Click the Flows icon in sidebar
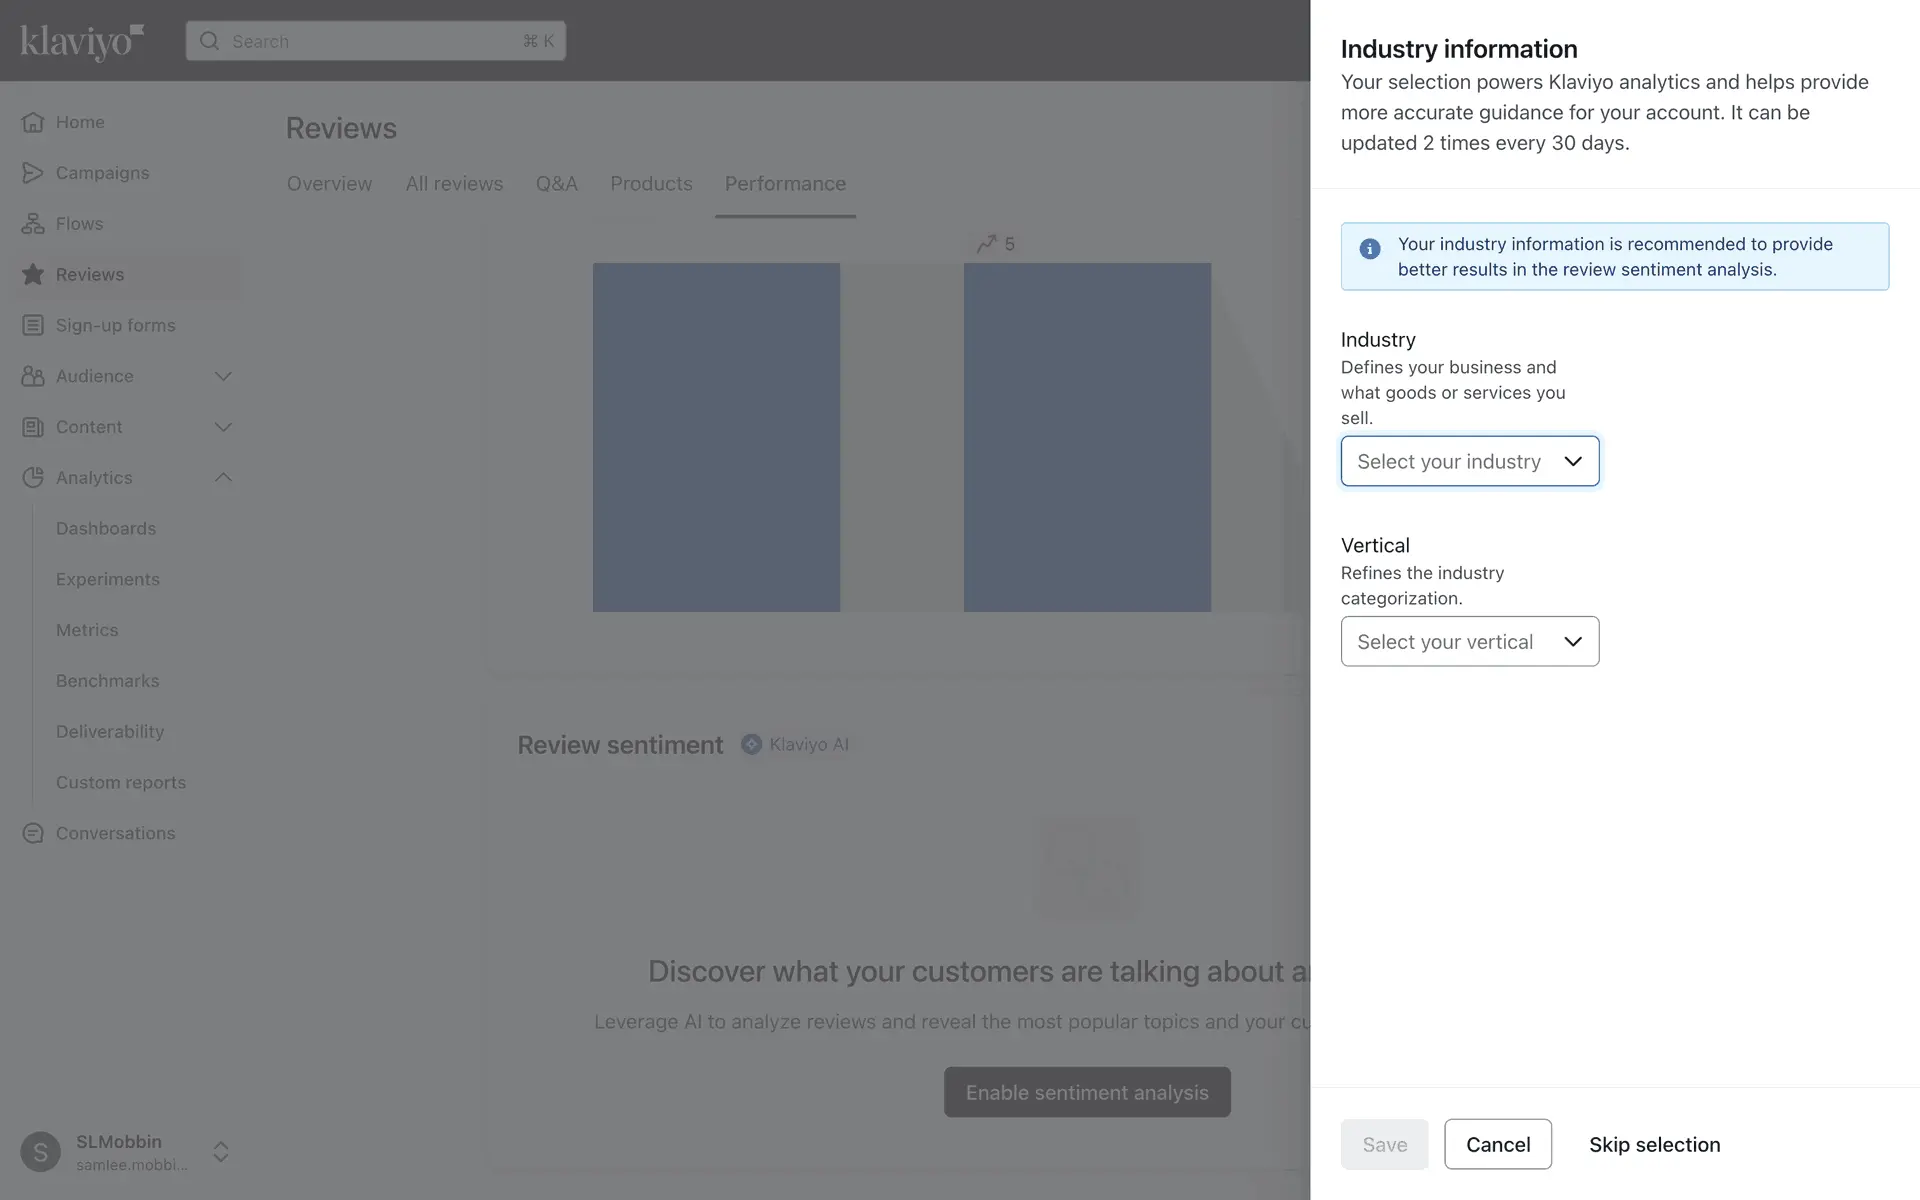 (x=33, y=224)
